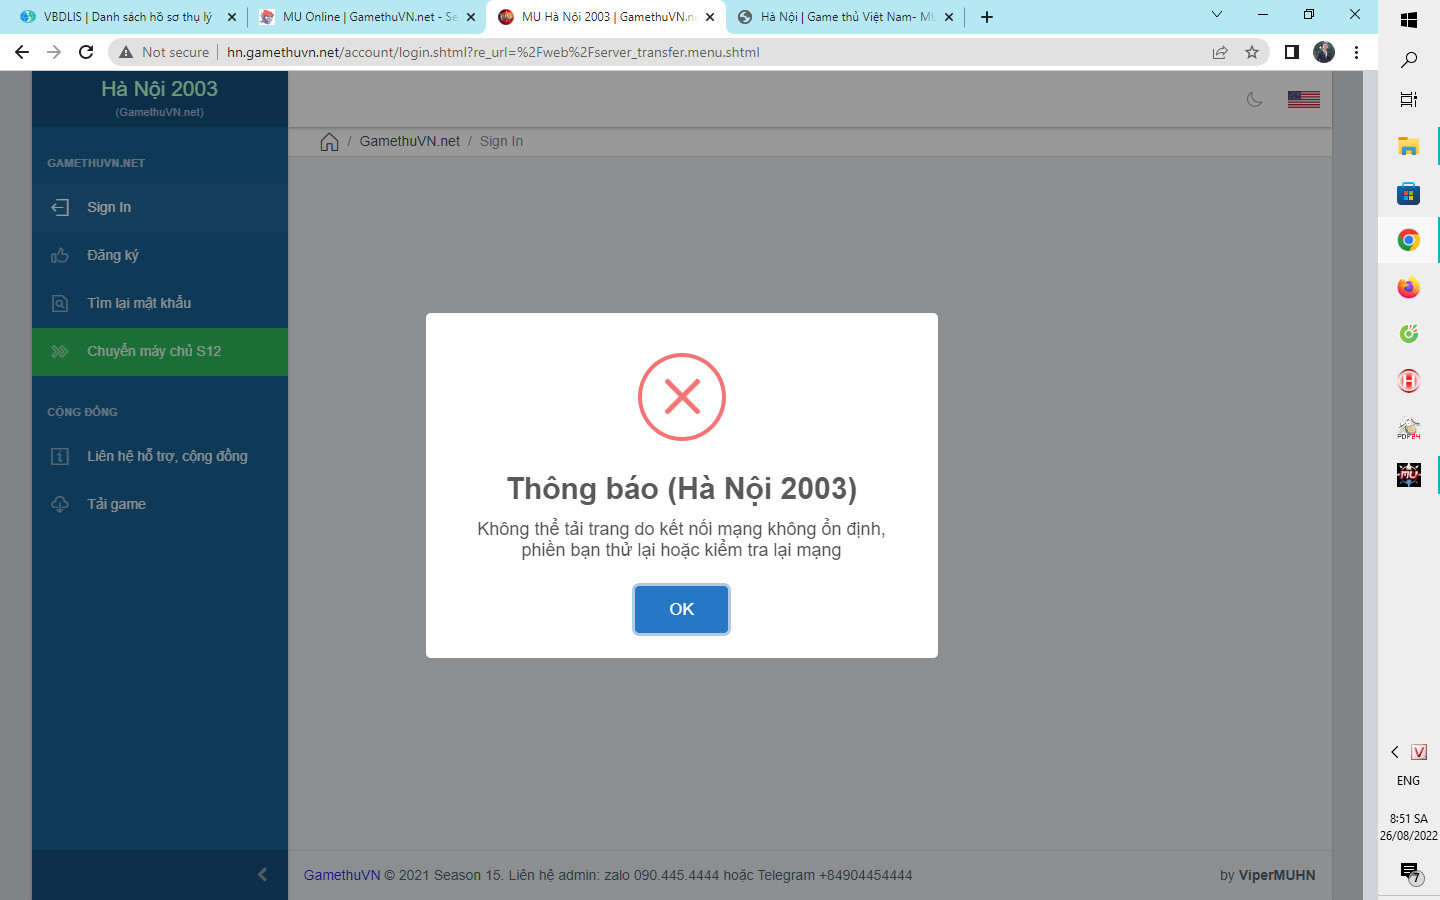Click the Tải game download item
1440x900 pixels.
tap(116, 504)
